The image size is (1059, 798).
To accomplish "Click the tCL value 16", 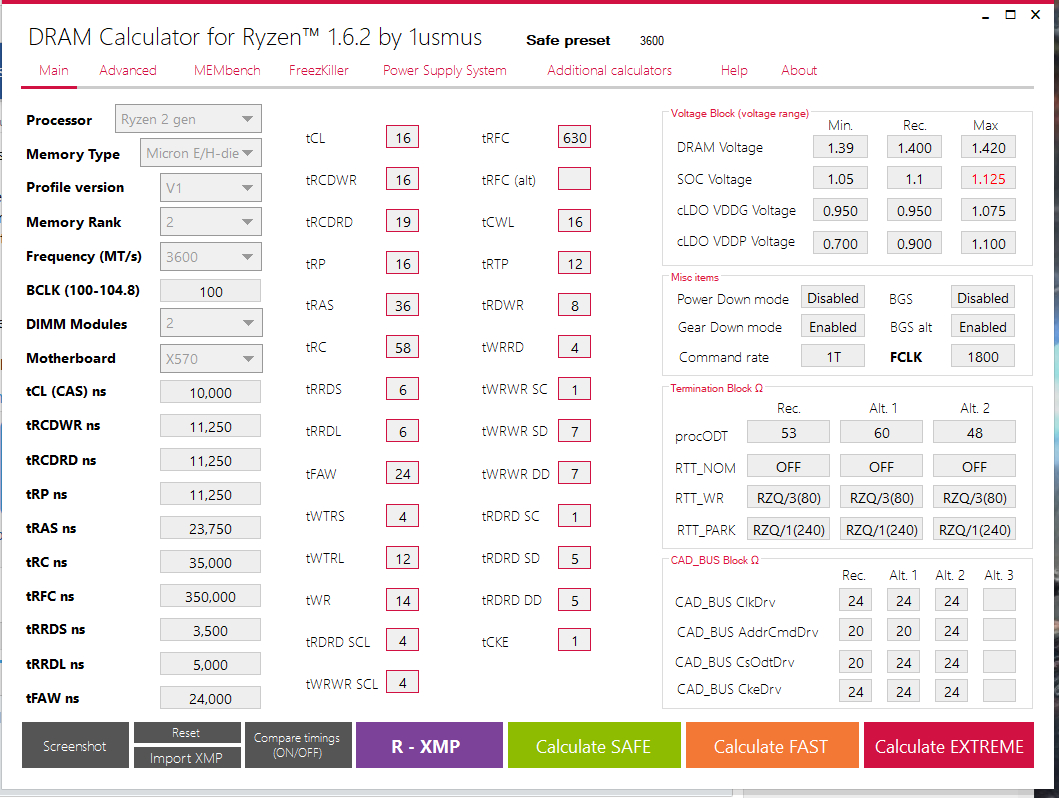I will [403, 137].
